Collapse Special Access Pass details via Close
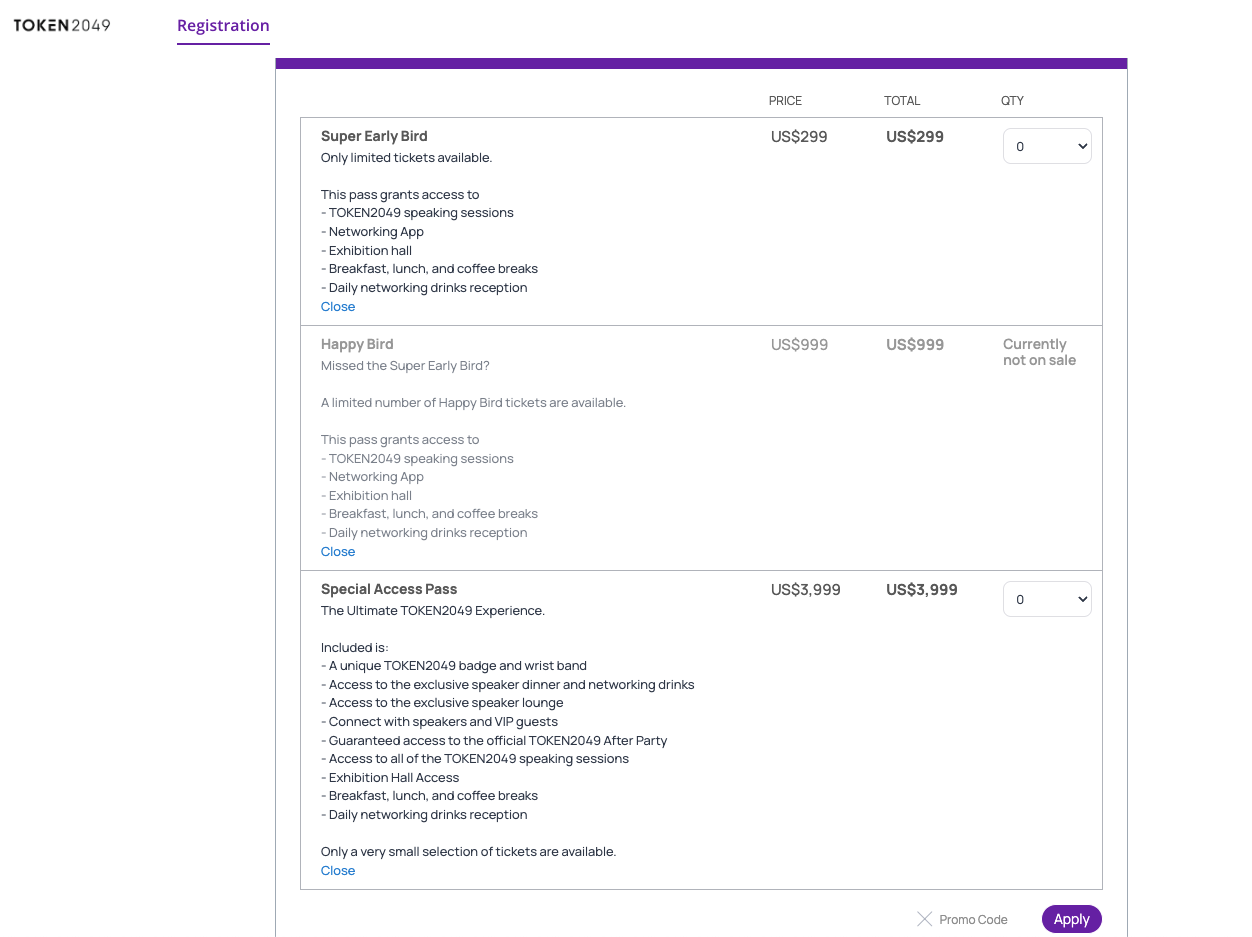Screen dimensions: 1252x937 (x=338, y=871)
